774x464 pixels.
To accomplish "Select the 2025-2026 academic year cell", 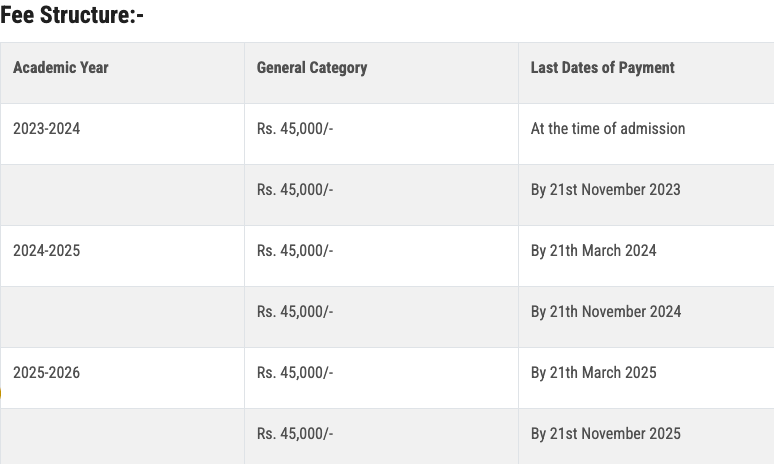I will click(46, 373).
